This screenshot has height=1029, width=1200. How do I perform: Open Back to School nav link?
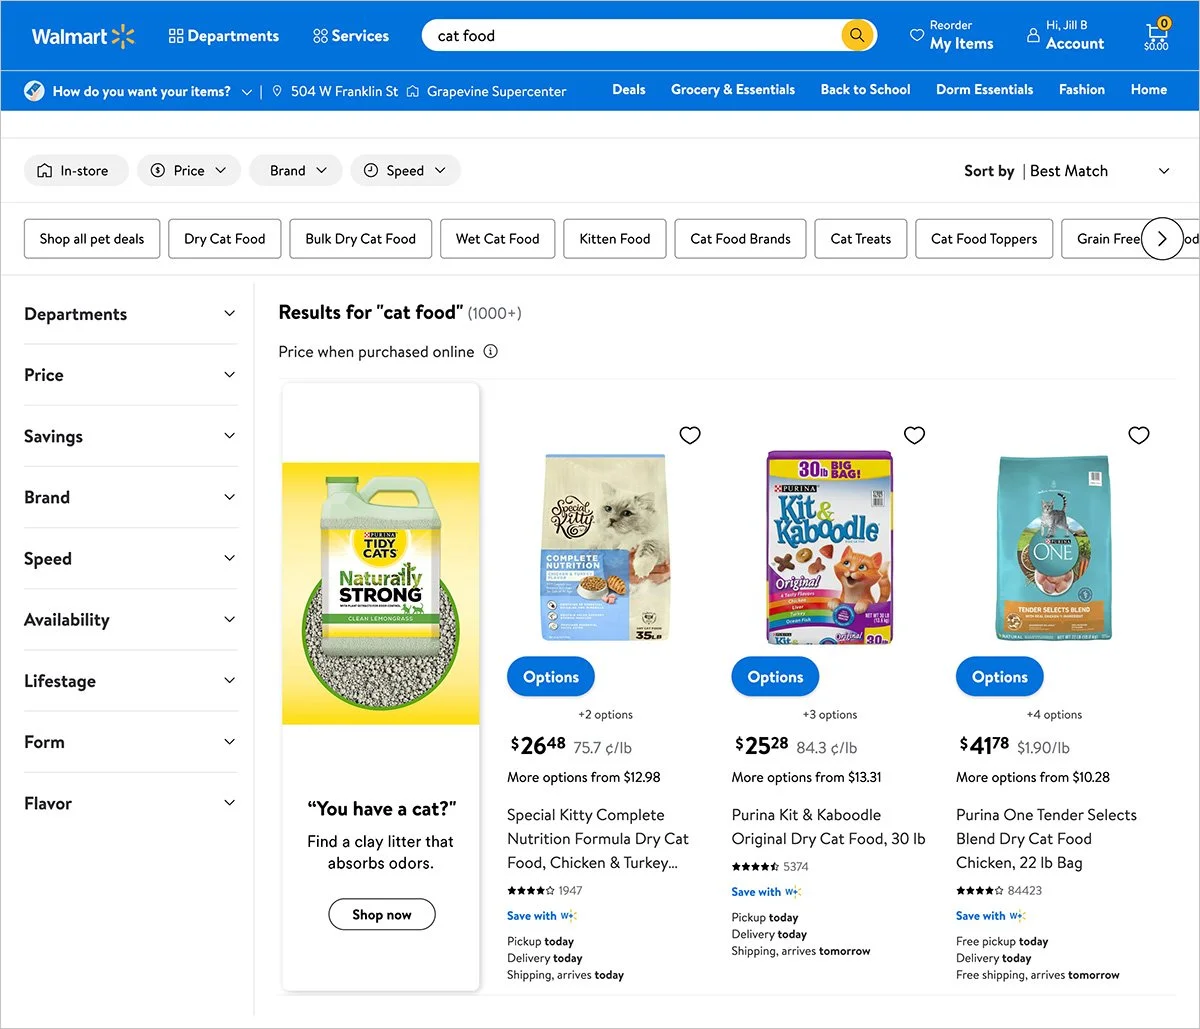tap(866, 89)
